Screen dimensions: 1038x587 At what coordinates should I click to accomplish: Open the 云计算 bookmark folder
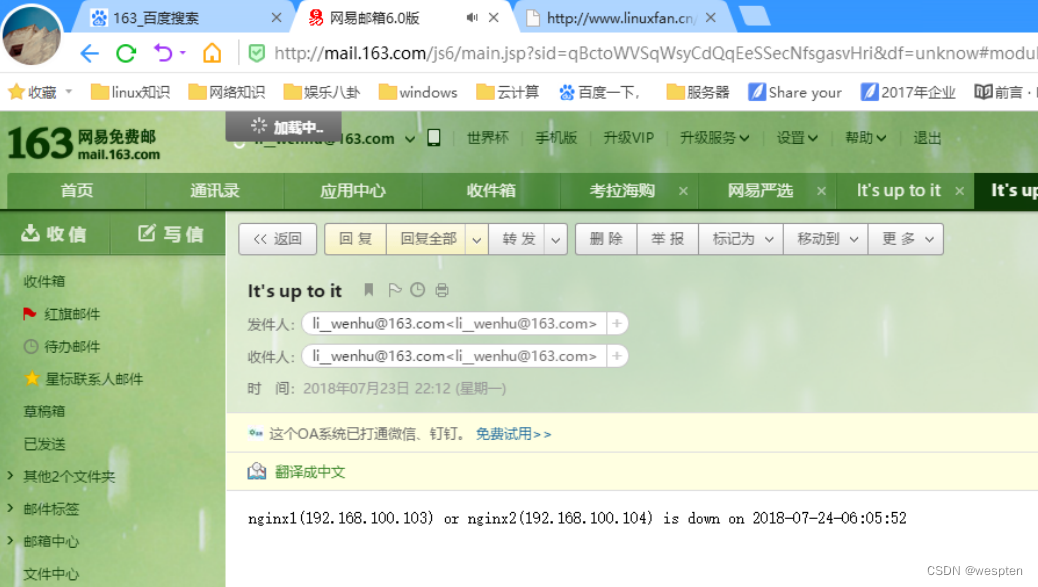(508, 92)
